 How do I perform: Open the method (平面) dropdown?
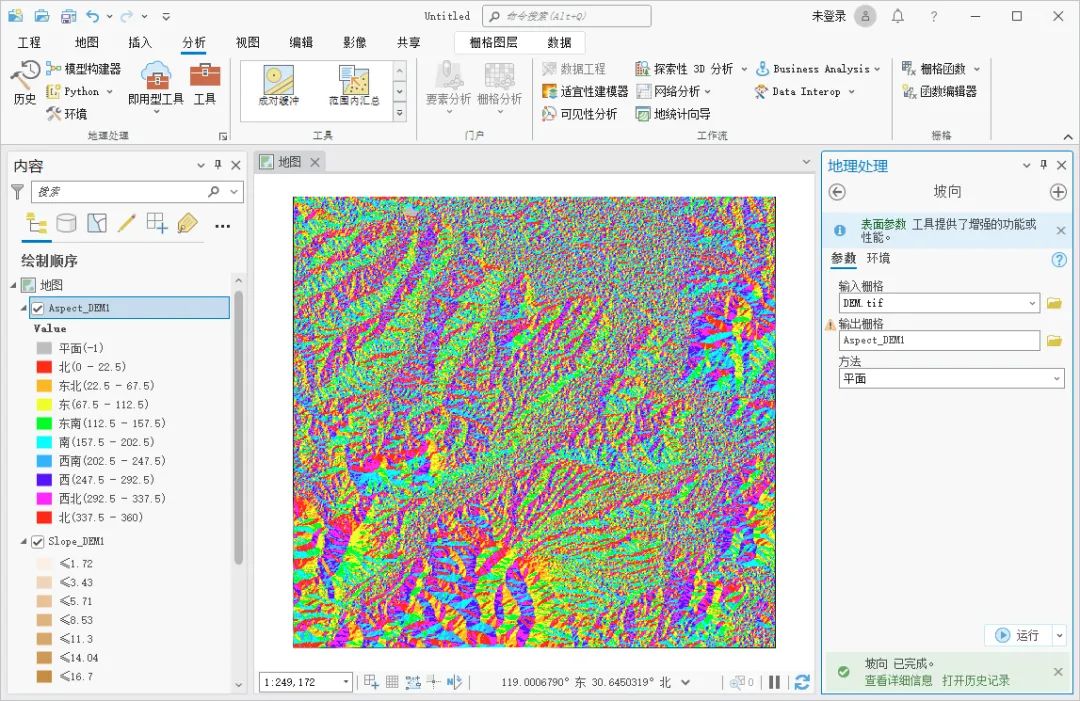(x=1057, y=378)
